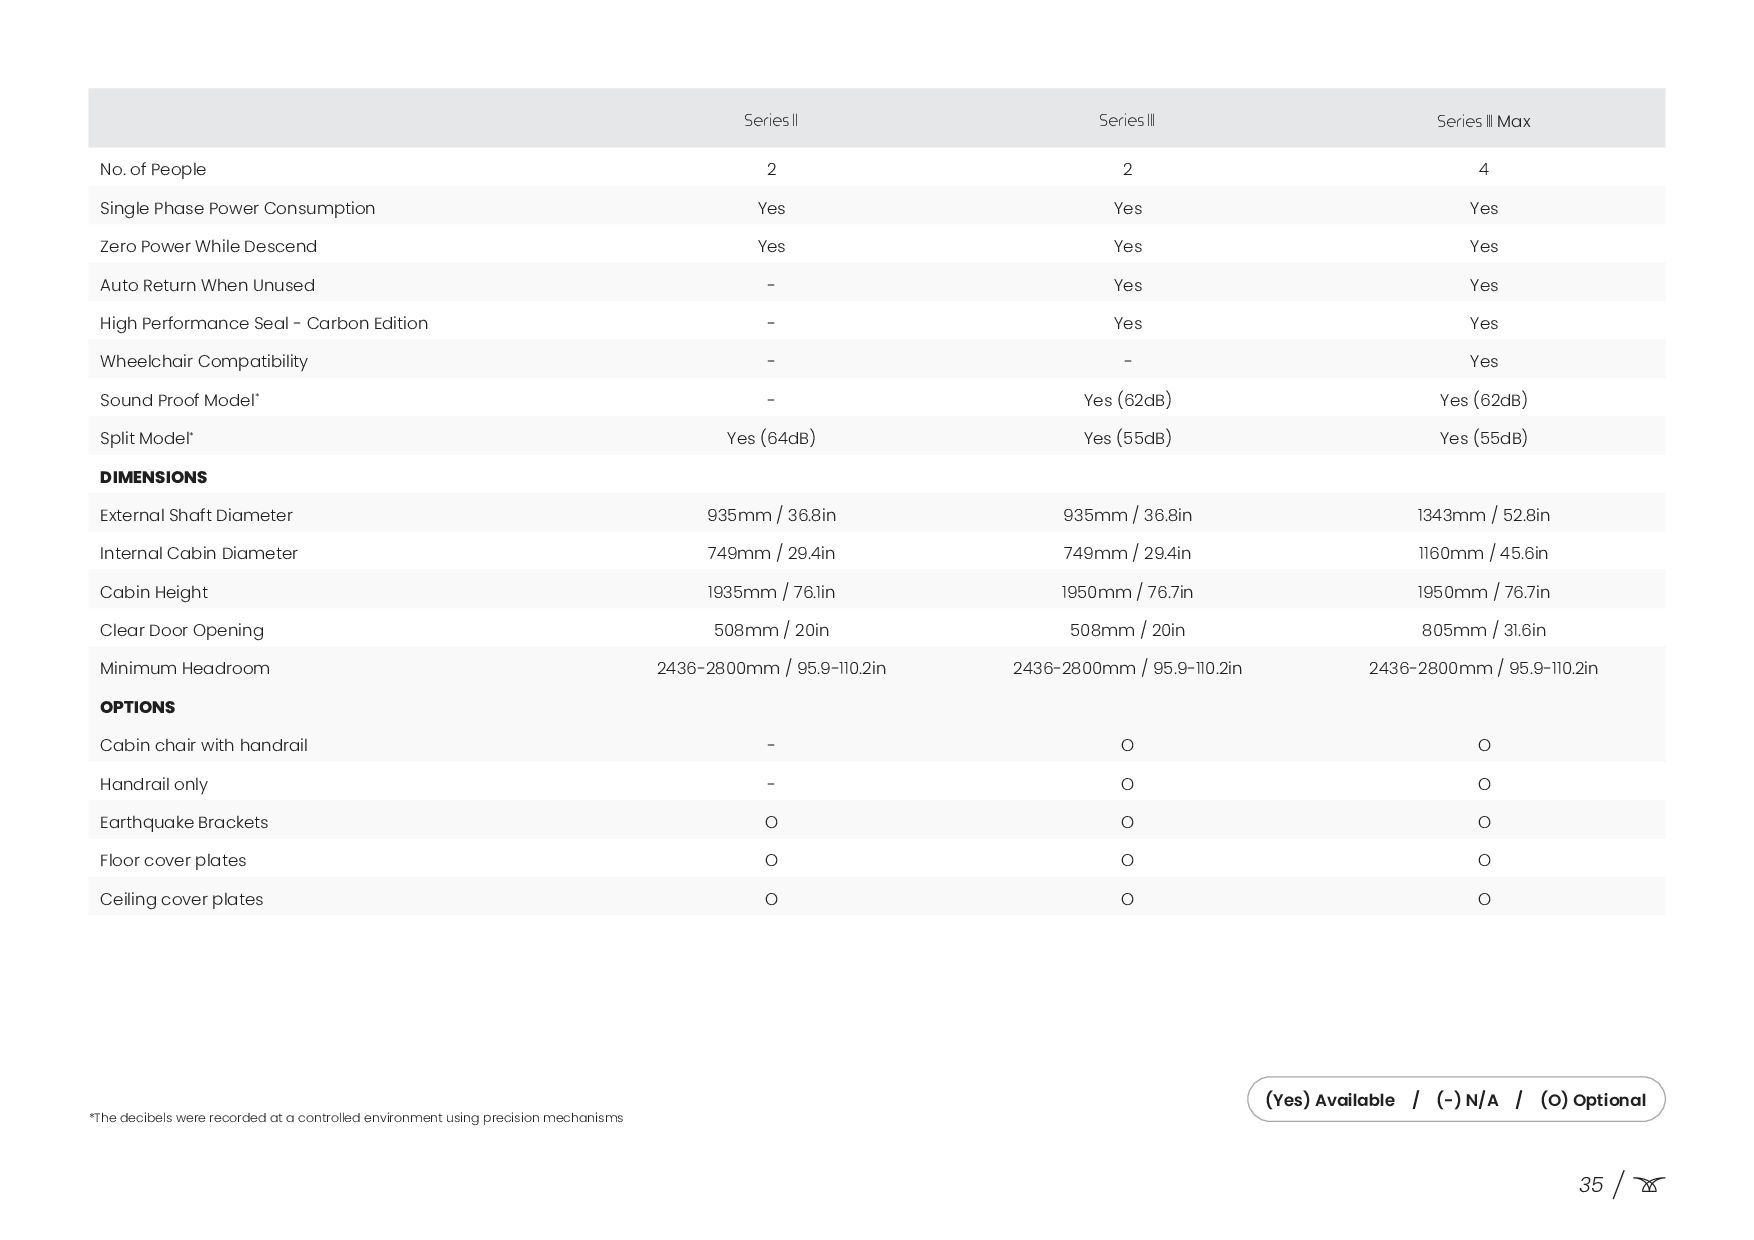Click 'Internal Cabin Diameter' row label
The height and width of the screenshot is (1240, 1754).
[199, 553]
